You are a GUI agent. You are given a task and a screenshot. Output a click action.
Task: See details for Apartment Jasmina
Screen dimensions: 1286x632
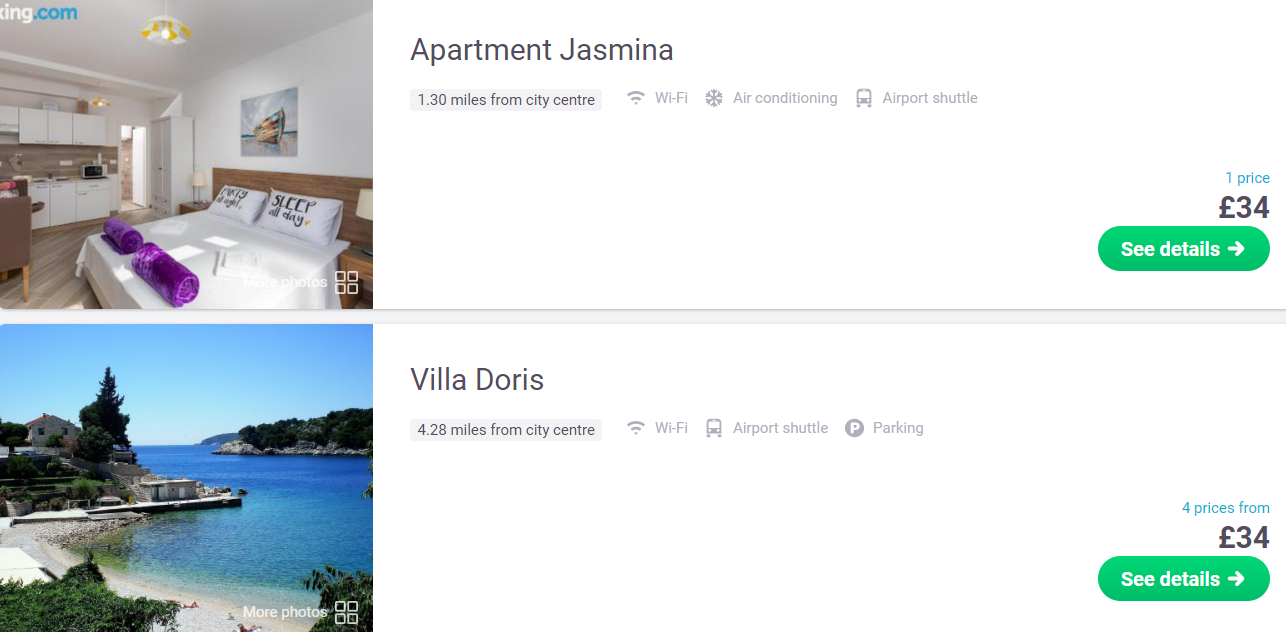point(1184,249)
